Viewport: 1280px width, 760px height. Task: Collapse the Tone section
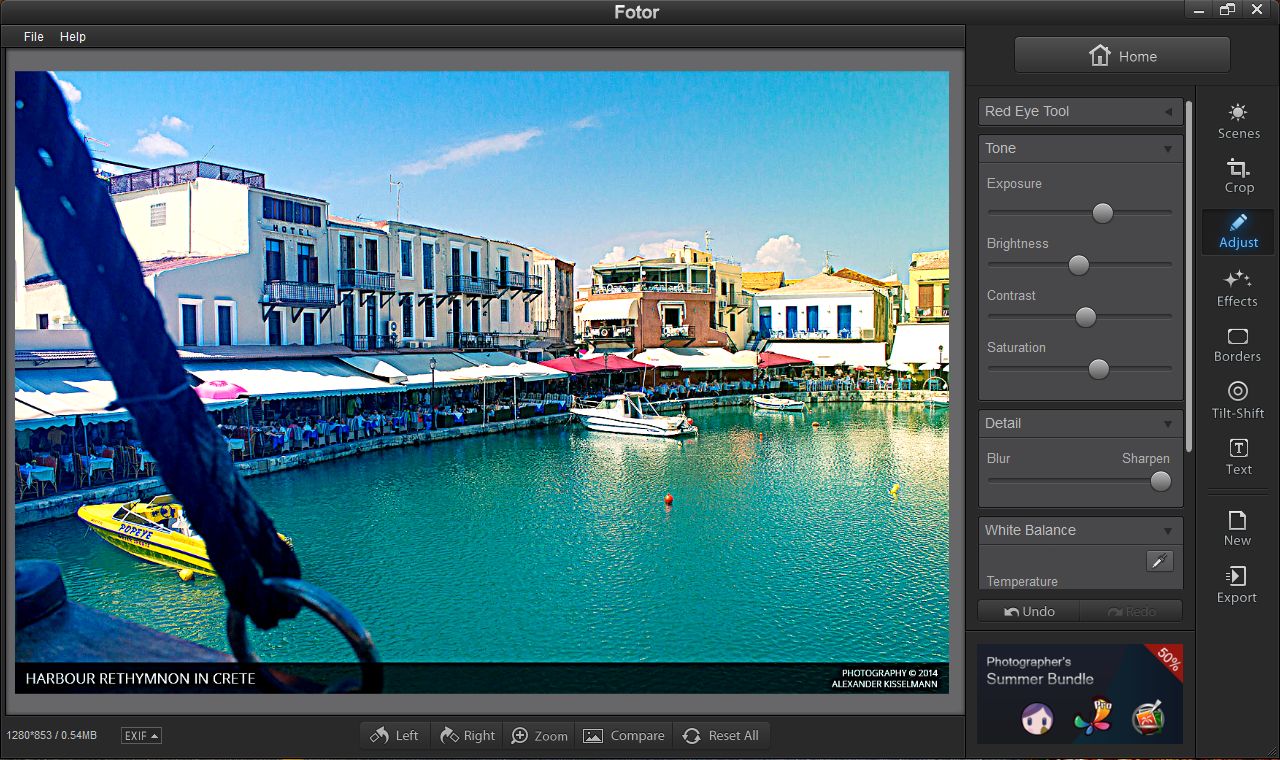click(1080, 148)
